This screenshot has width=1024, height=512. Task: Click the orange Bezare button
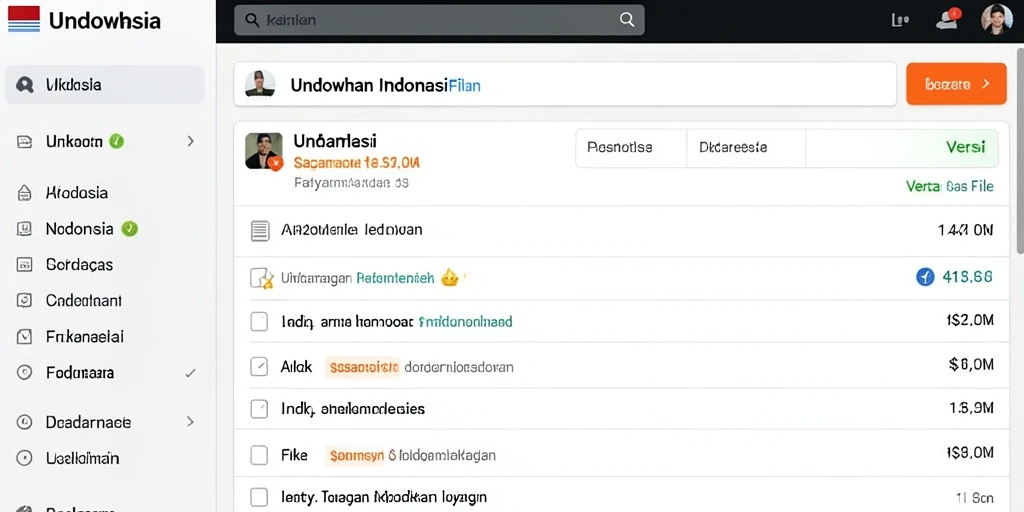tap(956, 84)
